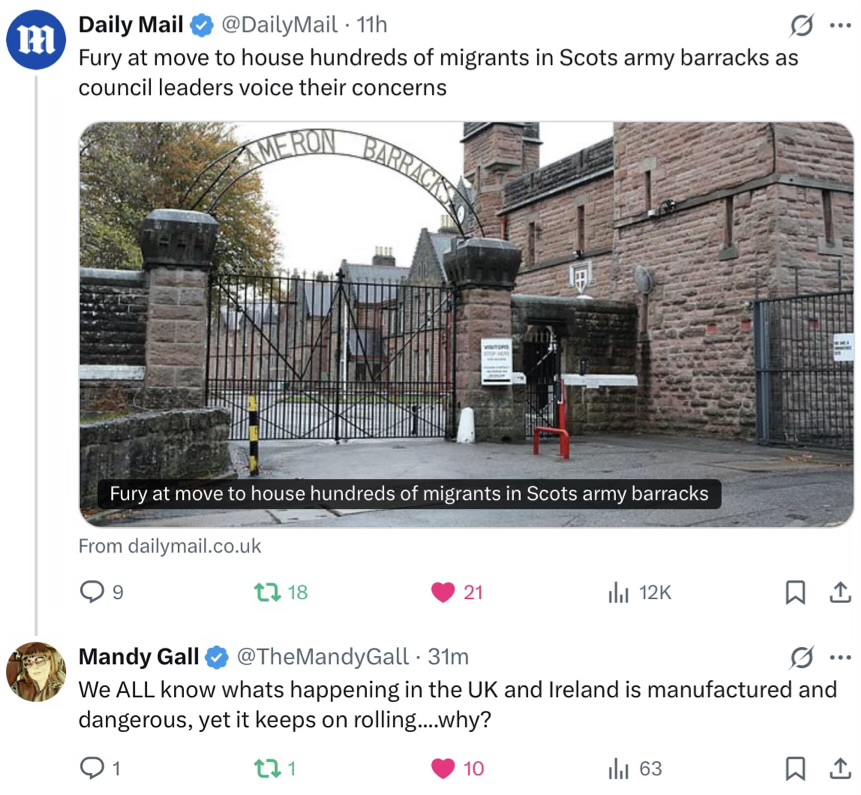Viewport: 861px width, 795px height.
Task: Open more options on Mandy Gall's reply
Action: click(840, 657)
